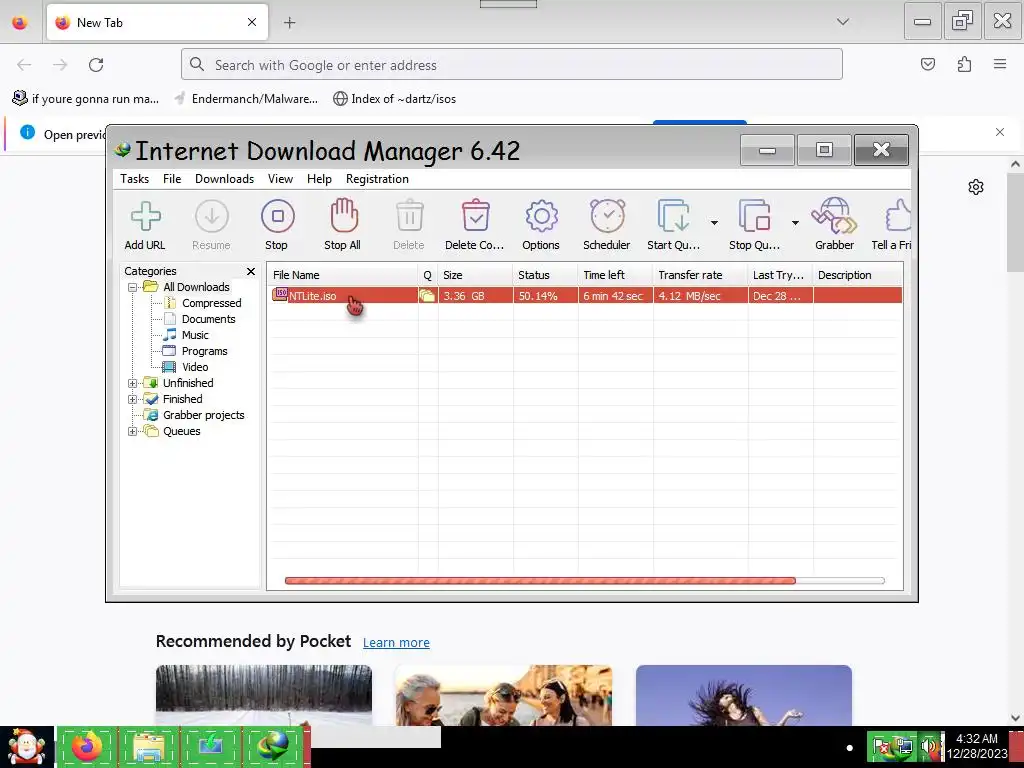Click the Start Queue icon
The image size is (1024, 768).
point(673,216)
